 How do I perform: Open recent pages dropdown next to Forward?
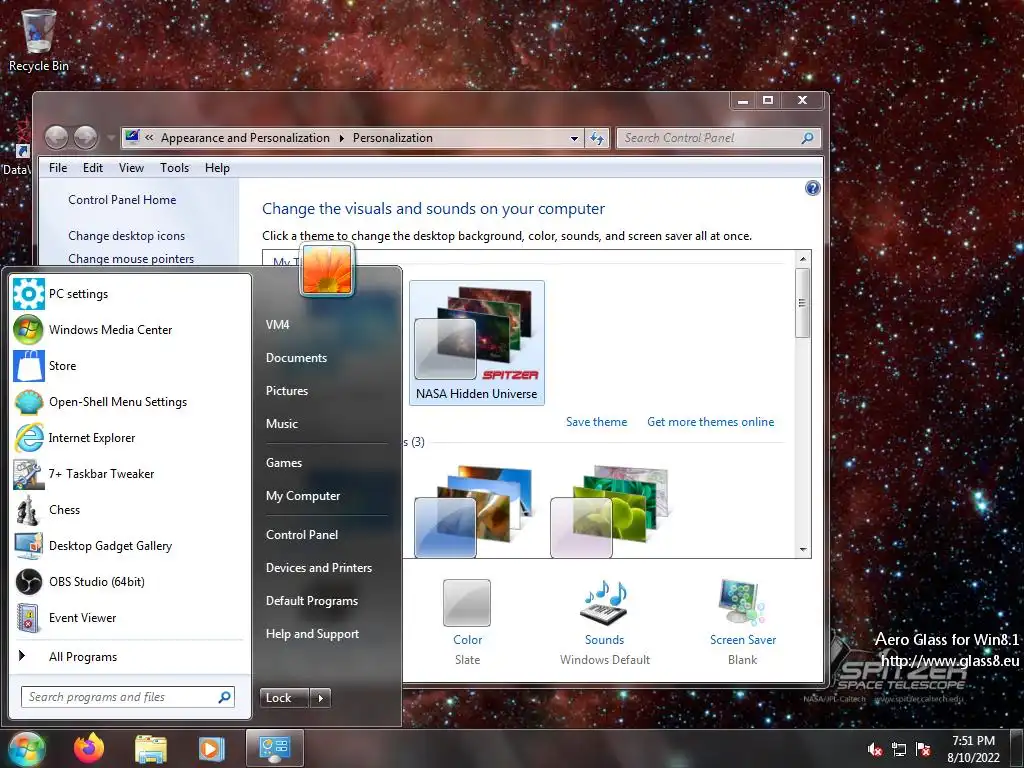[110, 138]
